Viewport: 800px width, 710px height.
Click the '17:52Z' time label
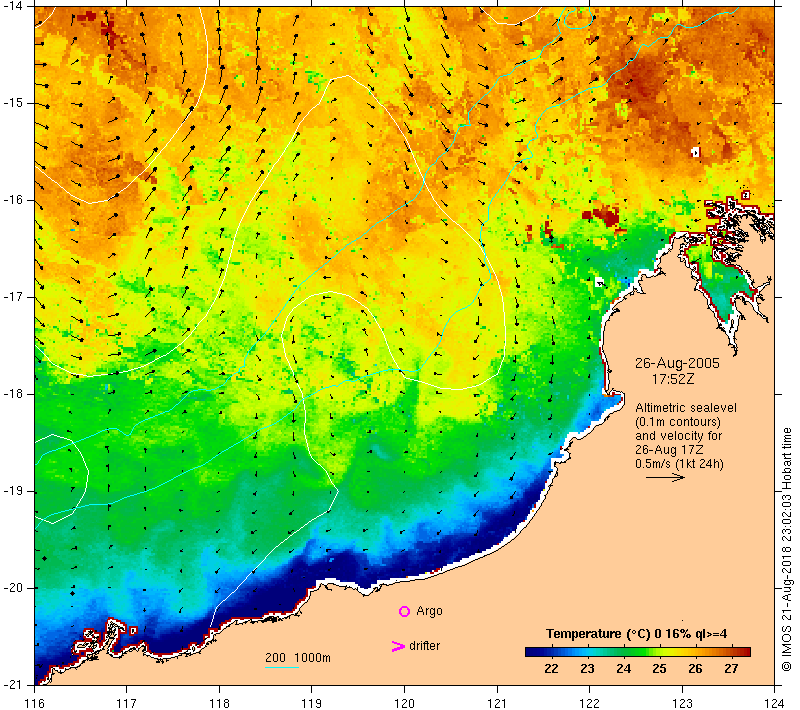[x=672, y=379]
